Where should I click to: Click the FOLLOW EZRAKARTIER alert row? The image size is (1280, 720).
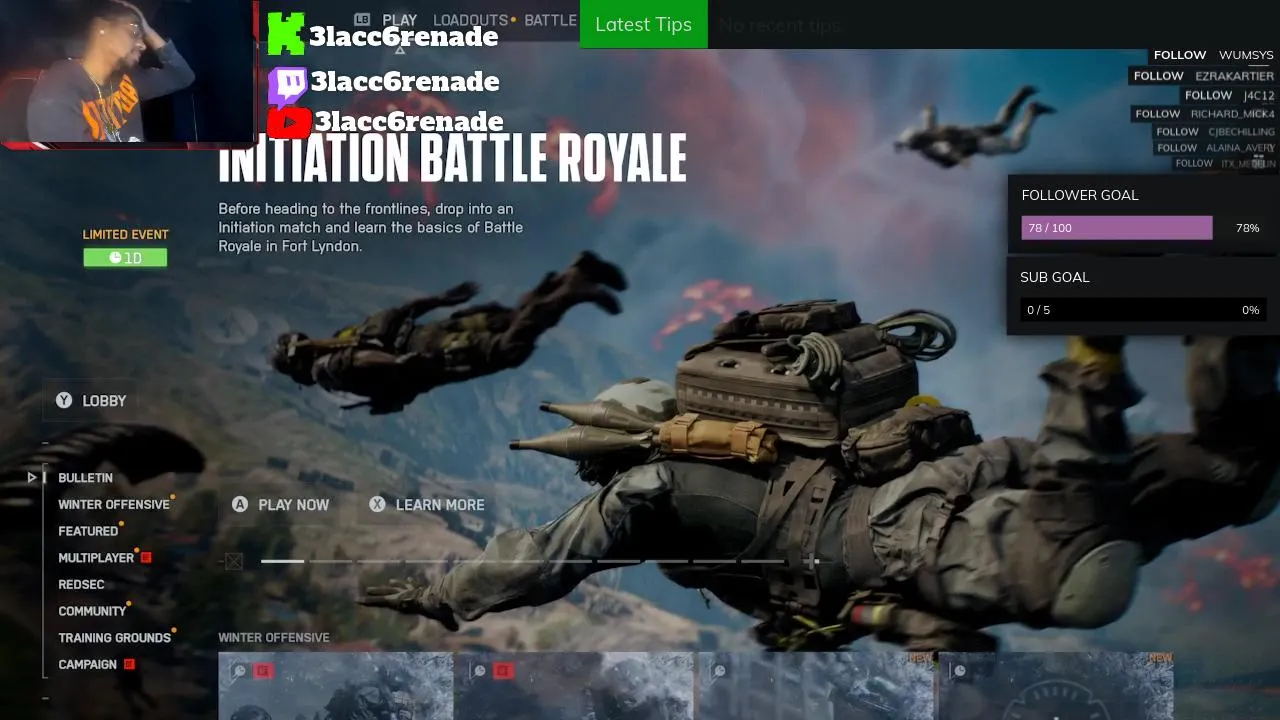(1203, 76)
